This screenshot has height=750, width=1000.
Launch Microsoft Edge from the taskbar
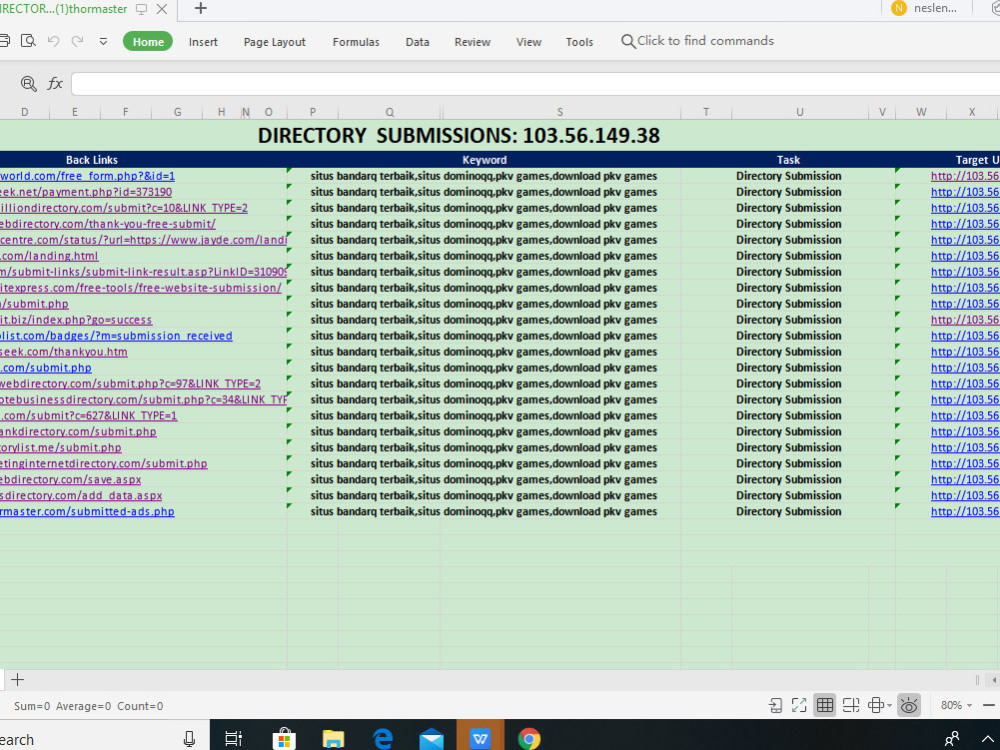[382, 739]
